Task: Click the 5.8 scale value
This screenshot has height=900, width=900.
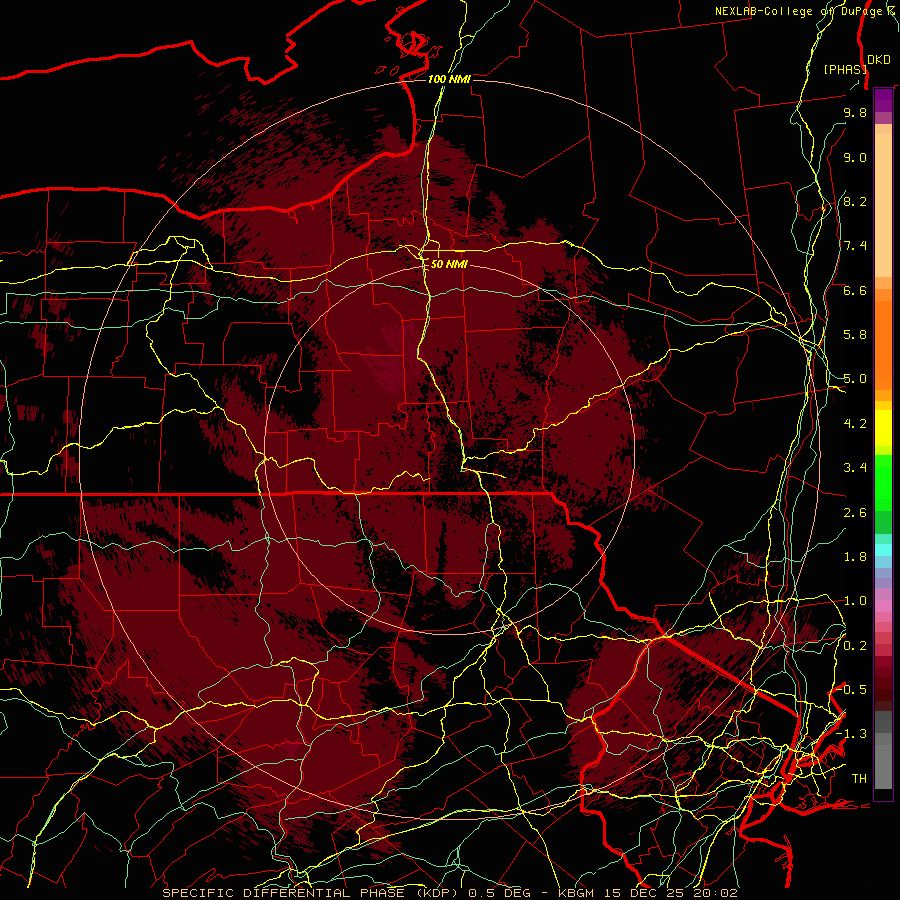Action: coord(855,335)
